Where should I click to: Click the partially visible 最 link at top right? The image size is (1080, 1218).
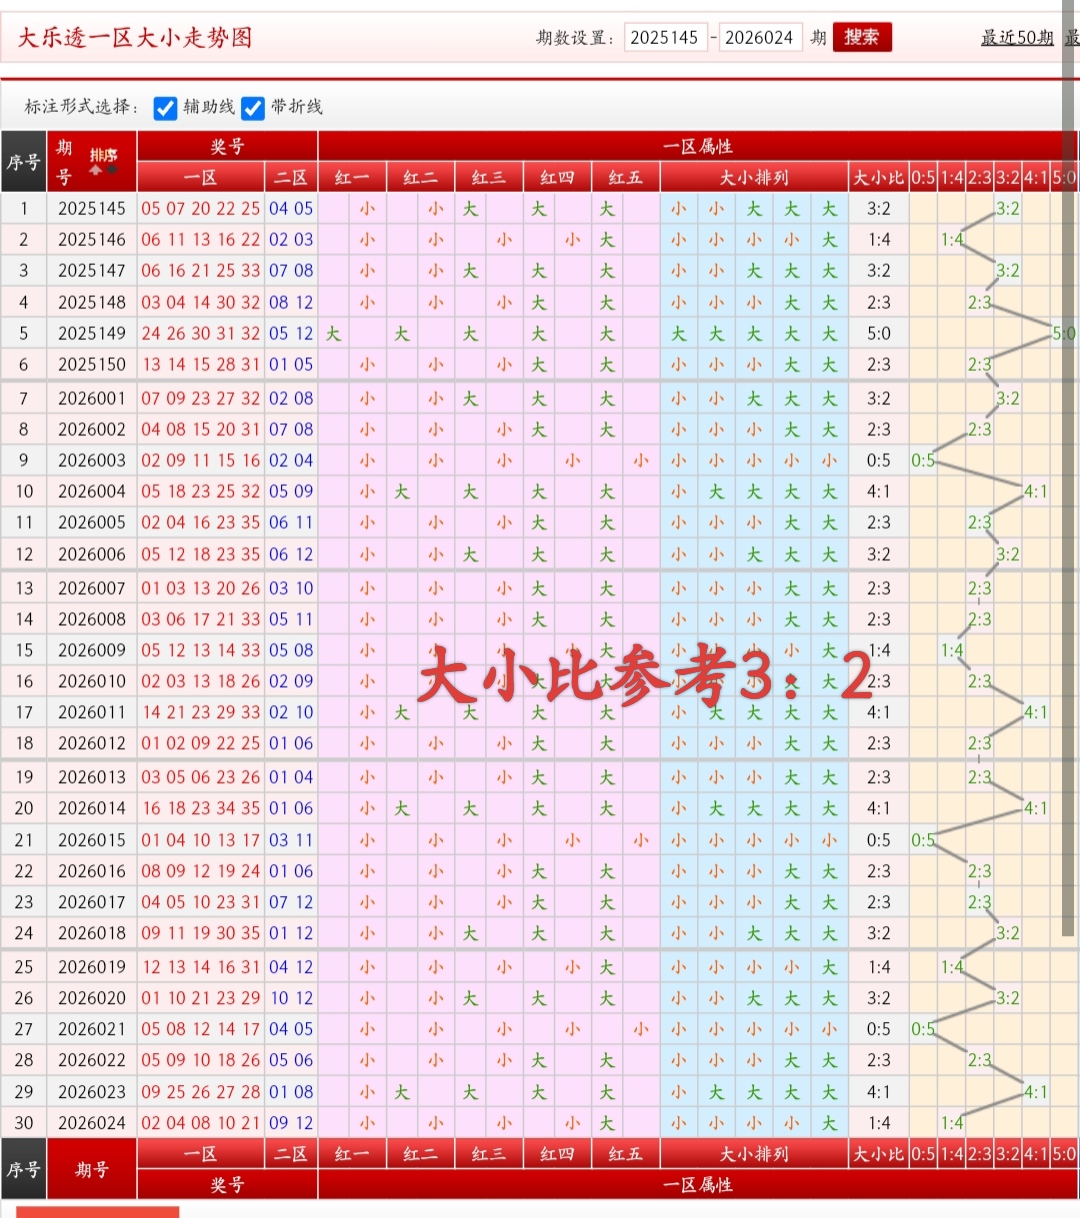1072,37
